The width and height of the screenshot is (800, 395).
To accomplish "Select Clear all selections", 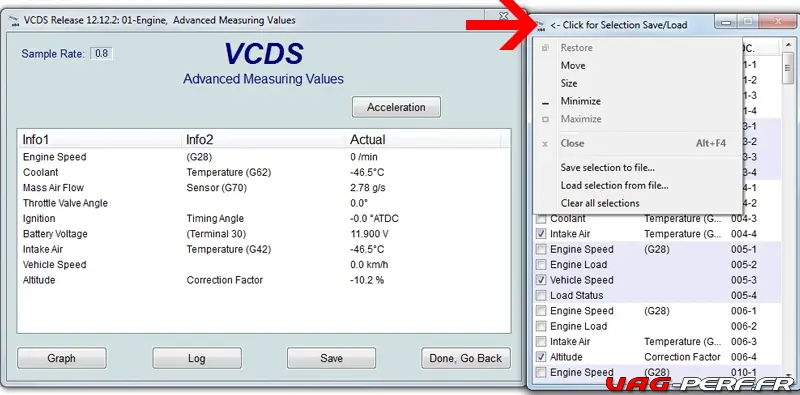I will click(x=638, y=203).
